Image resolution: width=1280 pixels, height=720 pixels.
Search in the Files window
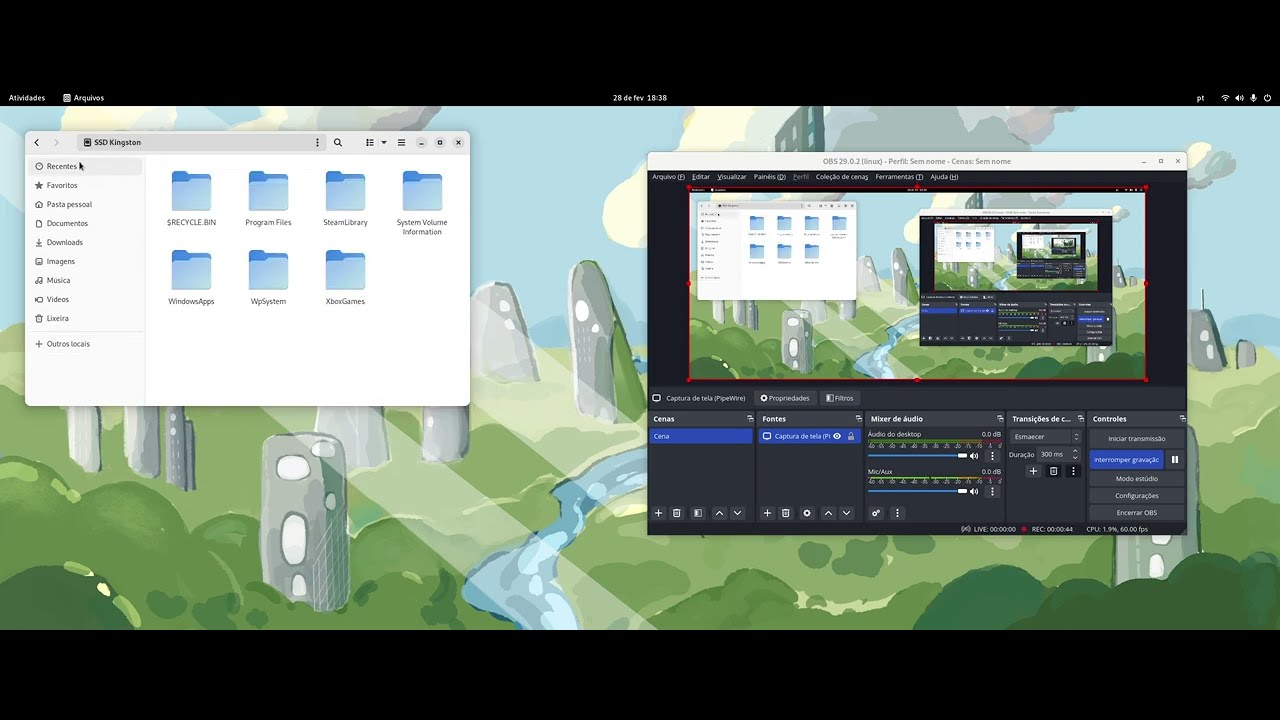[x=338, y=143]
